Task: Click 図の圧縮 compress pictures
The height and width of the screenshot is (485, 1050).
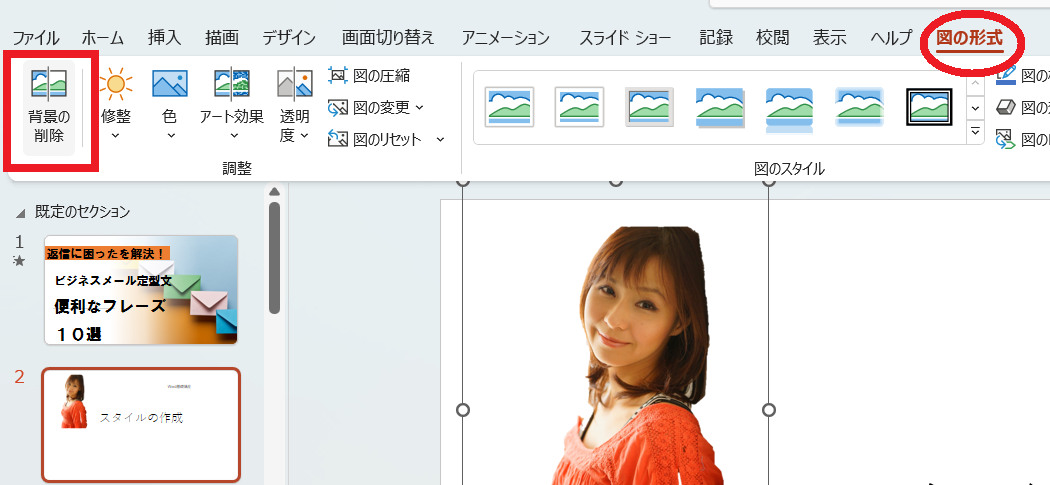Action: tap(369, 76)
